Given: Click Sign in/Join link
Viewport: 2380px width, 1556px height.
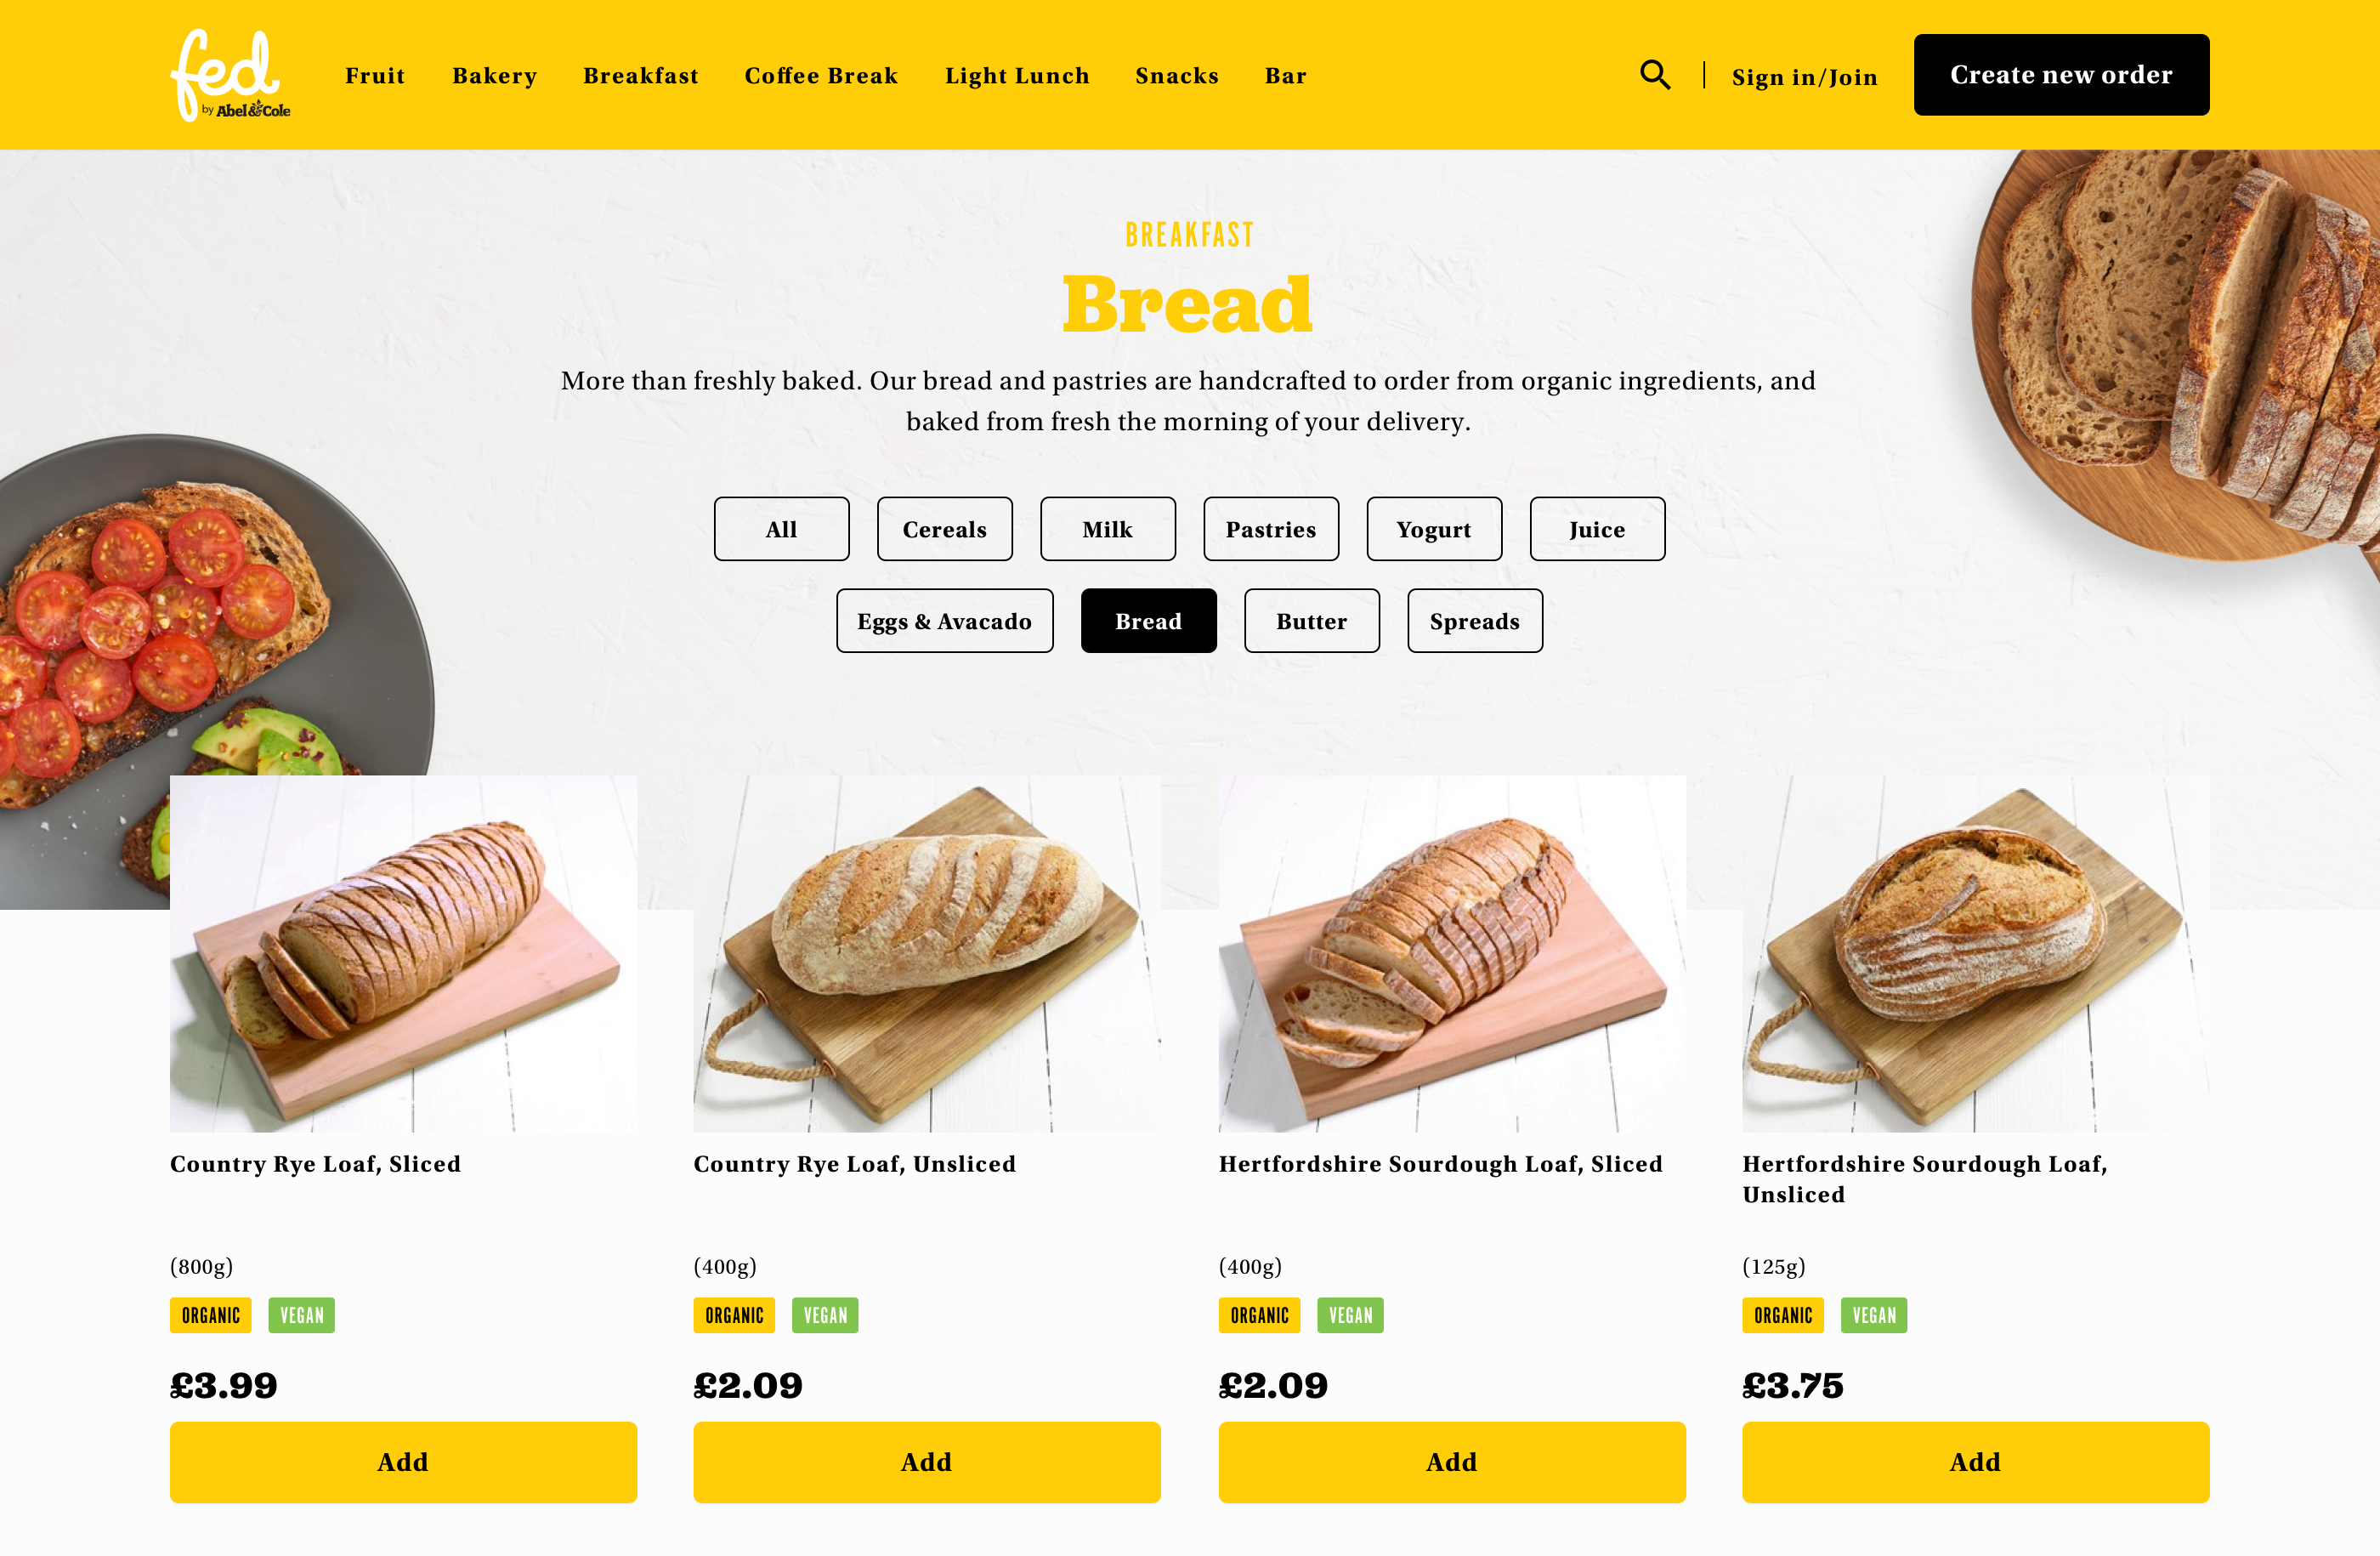Looking at the screenshot, I should point(1804,77).
